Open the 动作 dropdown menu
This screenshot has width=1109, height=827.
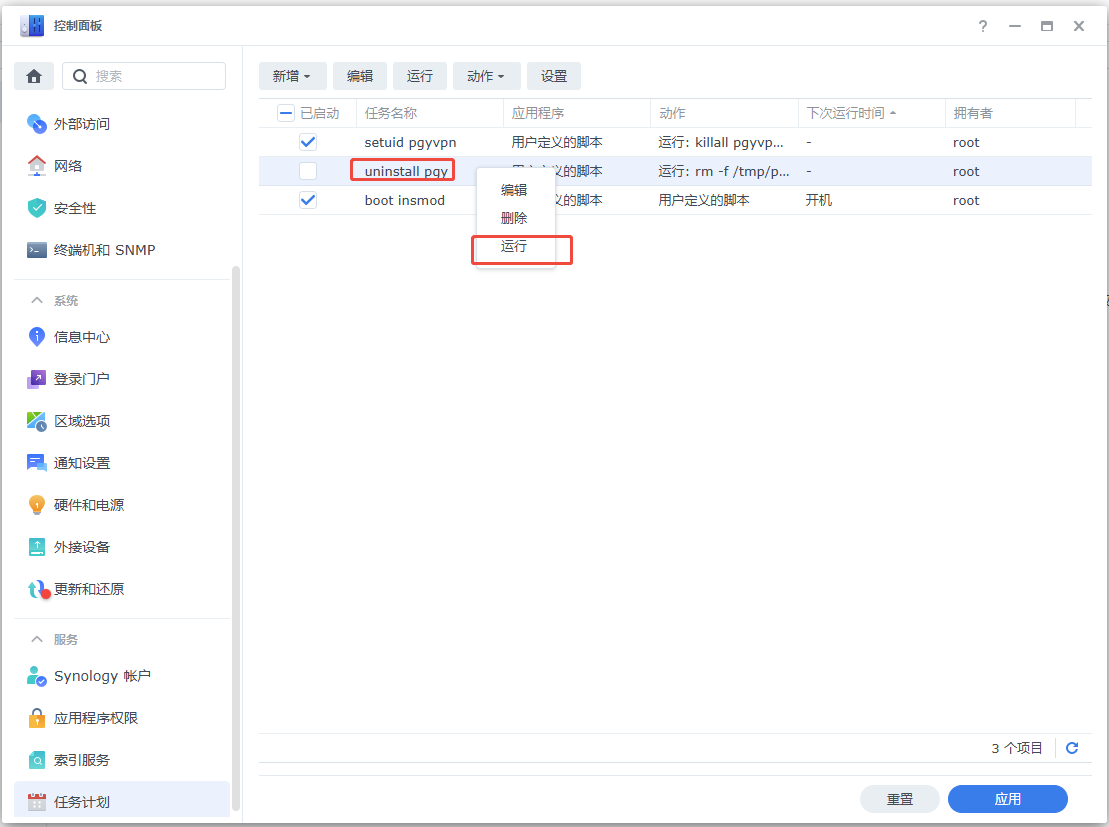point(485,76)
